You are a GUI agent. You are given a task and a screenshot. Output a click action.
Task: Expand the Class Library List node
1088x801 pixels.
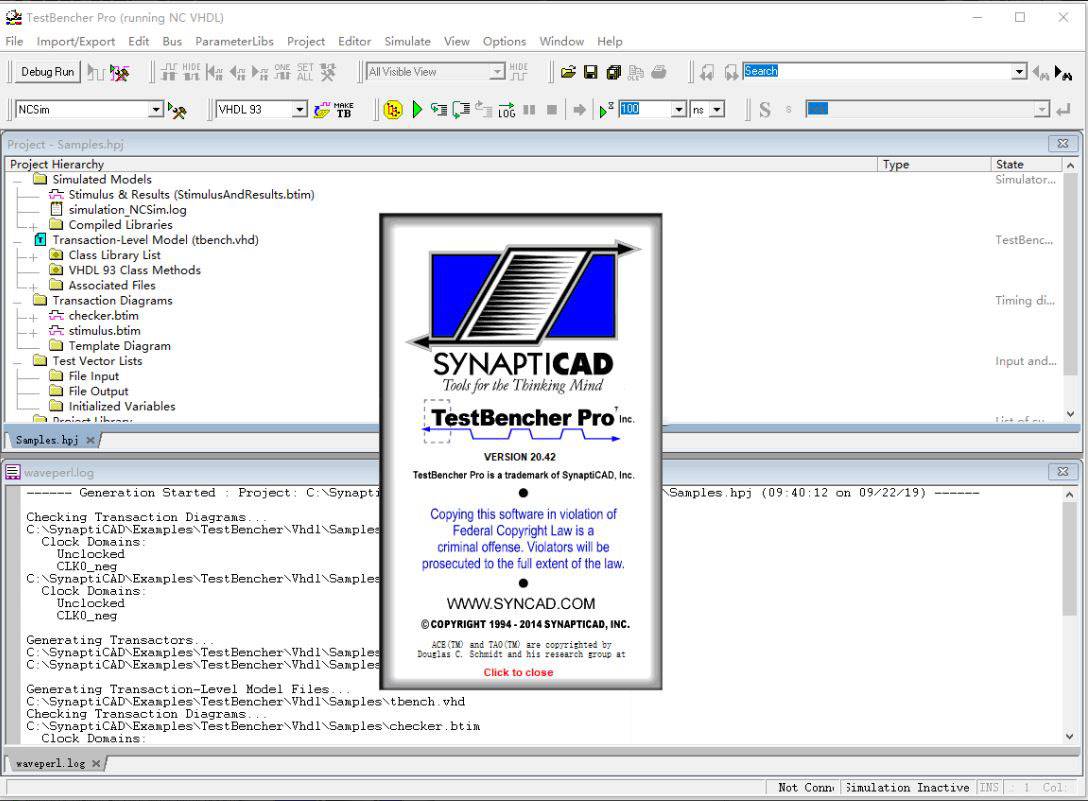click(x=33, y=257)
